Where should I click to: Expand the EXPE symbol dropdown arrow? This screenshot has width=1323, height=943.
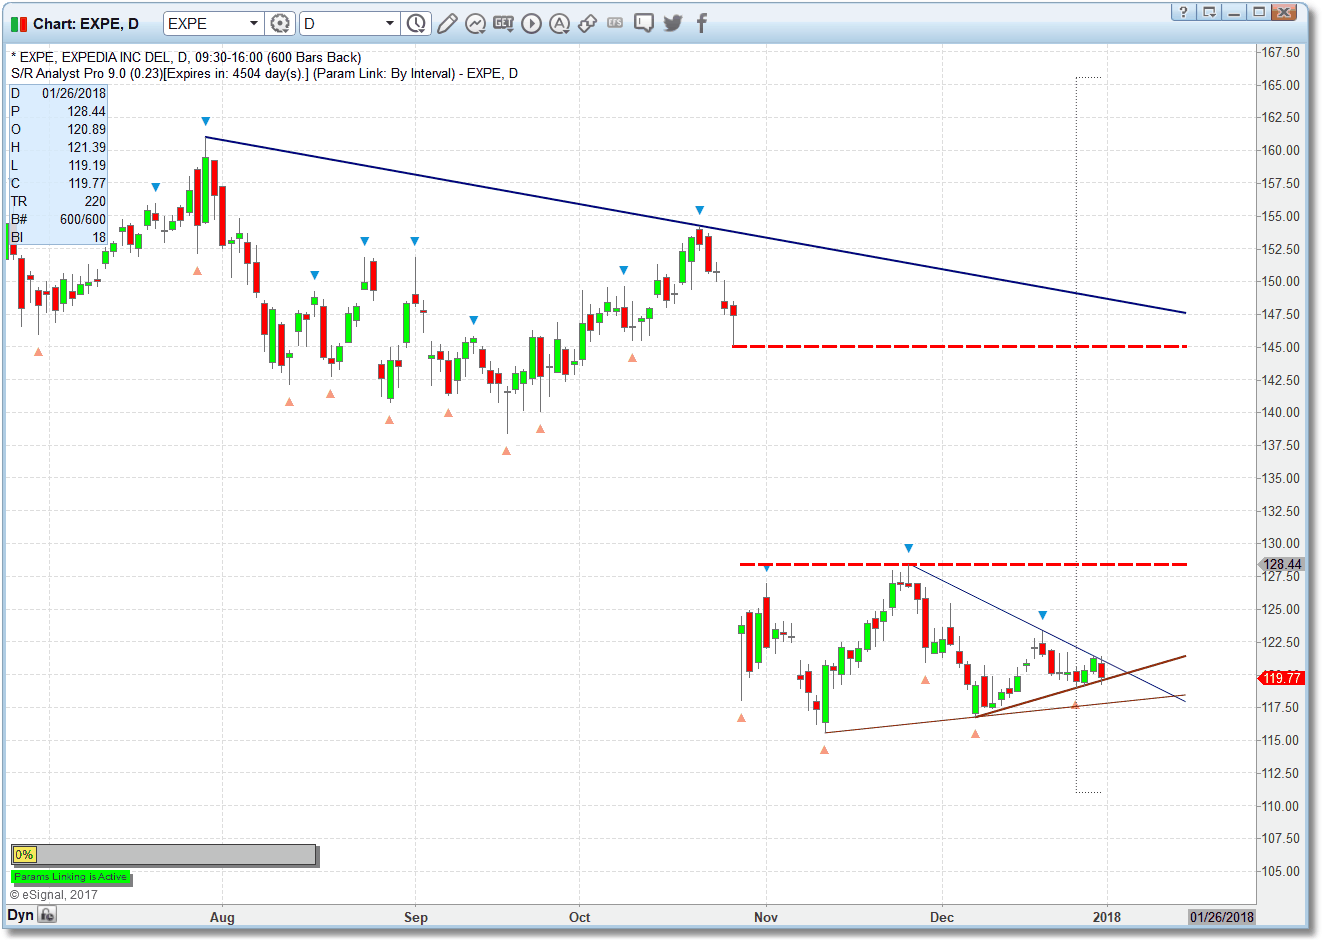253,23
